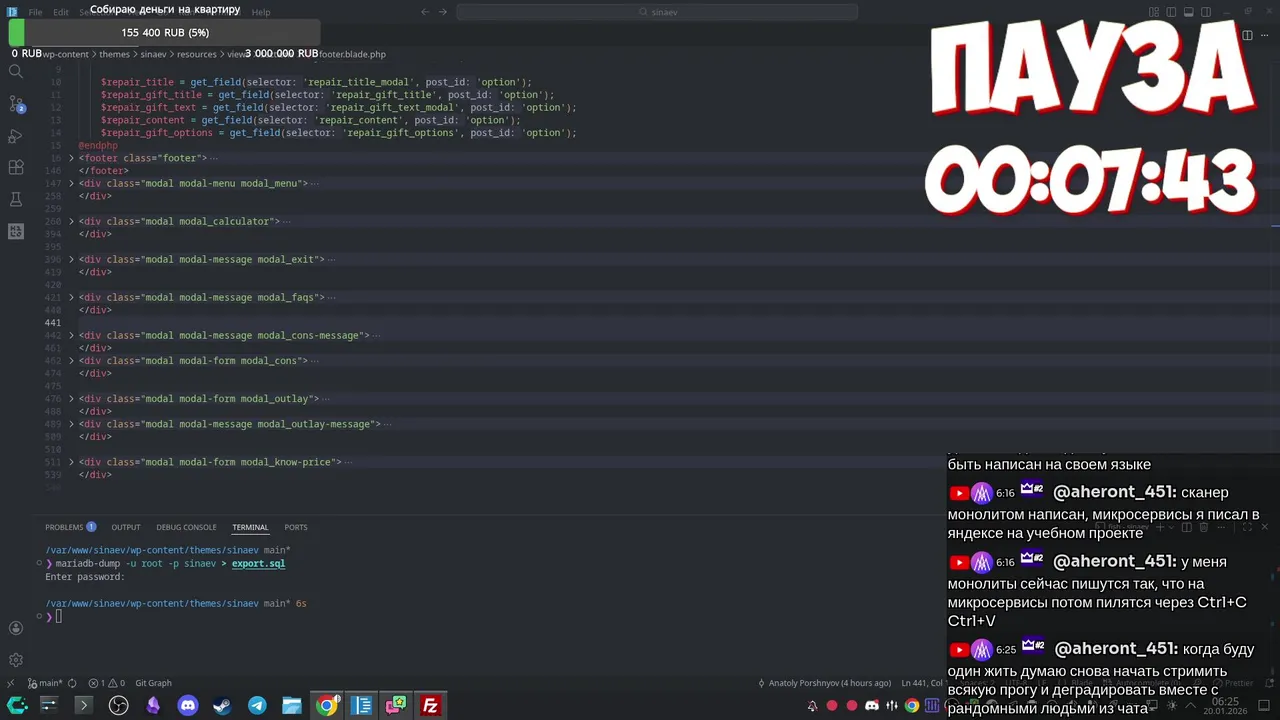Open Source Control view with badge

point(15,104)
